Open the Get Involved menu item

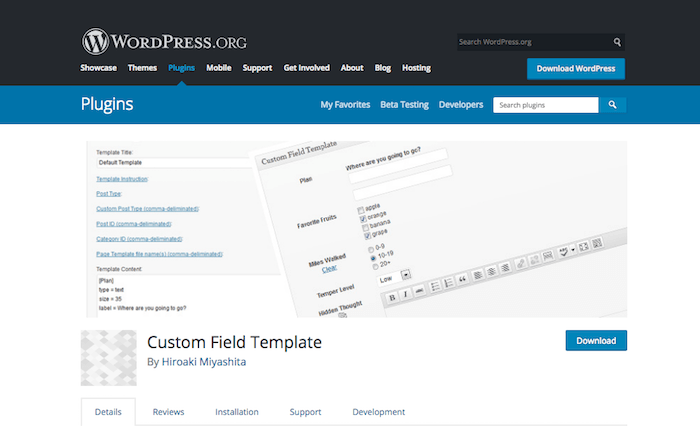[x=306, y=68]
